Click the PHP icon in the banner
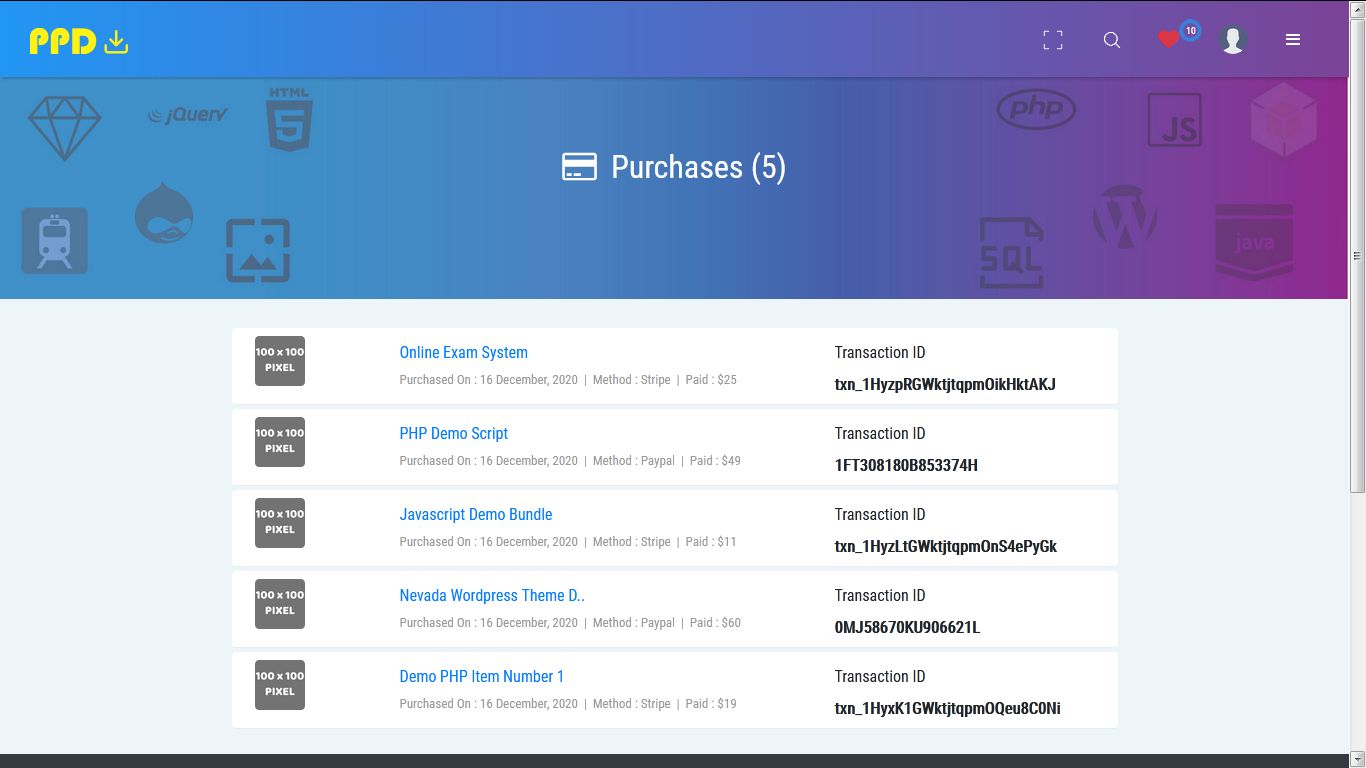 tap(1036, 109)
